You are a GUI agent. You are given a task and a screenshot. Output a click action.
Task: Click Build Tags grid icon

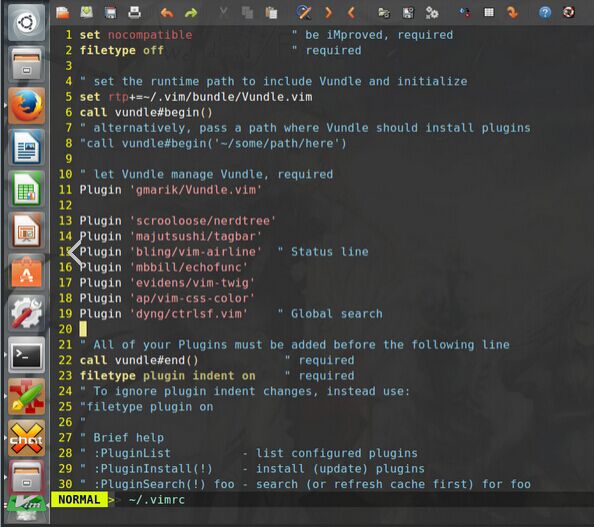pyautogui.click(x=489, y=13)
